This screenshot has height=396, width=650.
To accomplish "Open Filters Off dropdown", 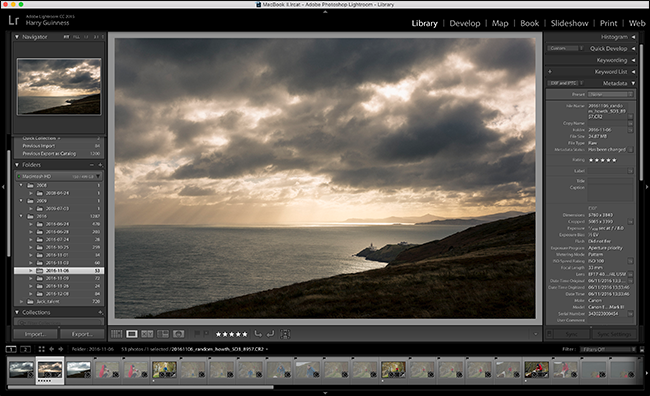I will tap(607, 350).
